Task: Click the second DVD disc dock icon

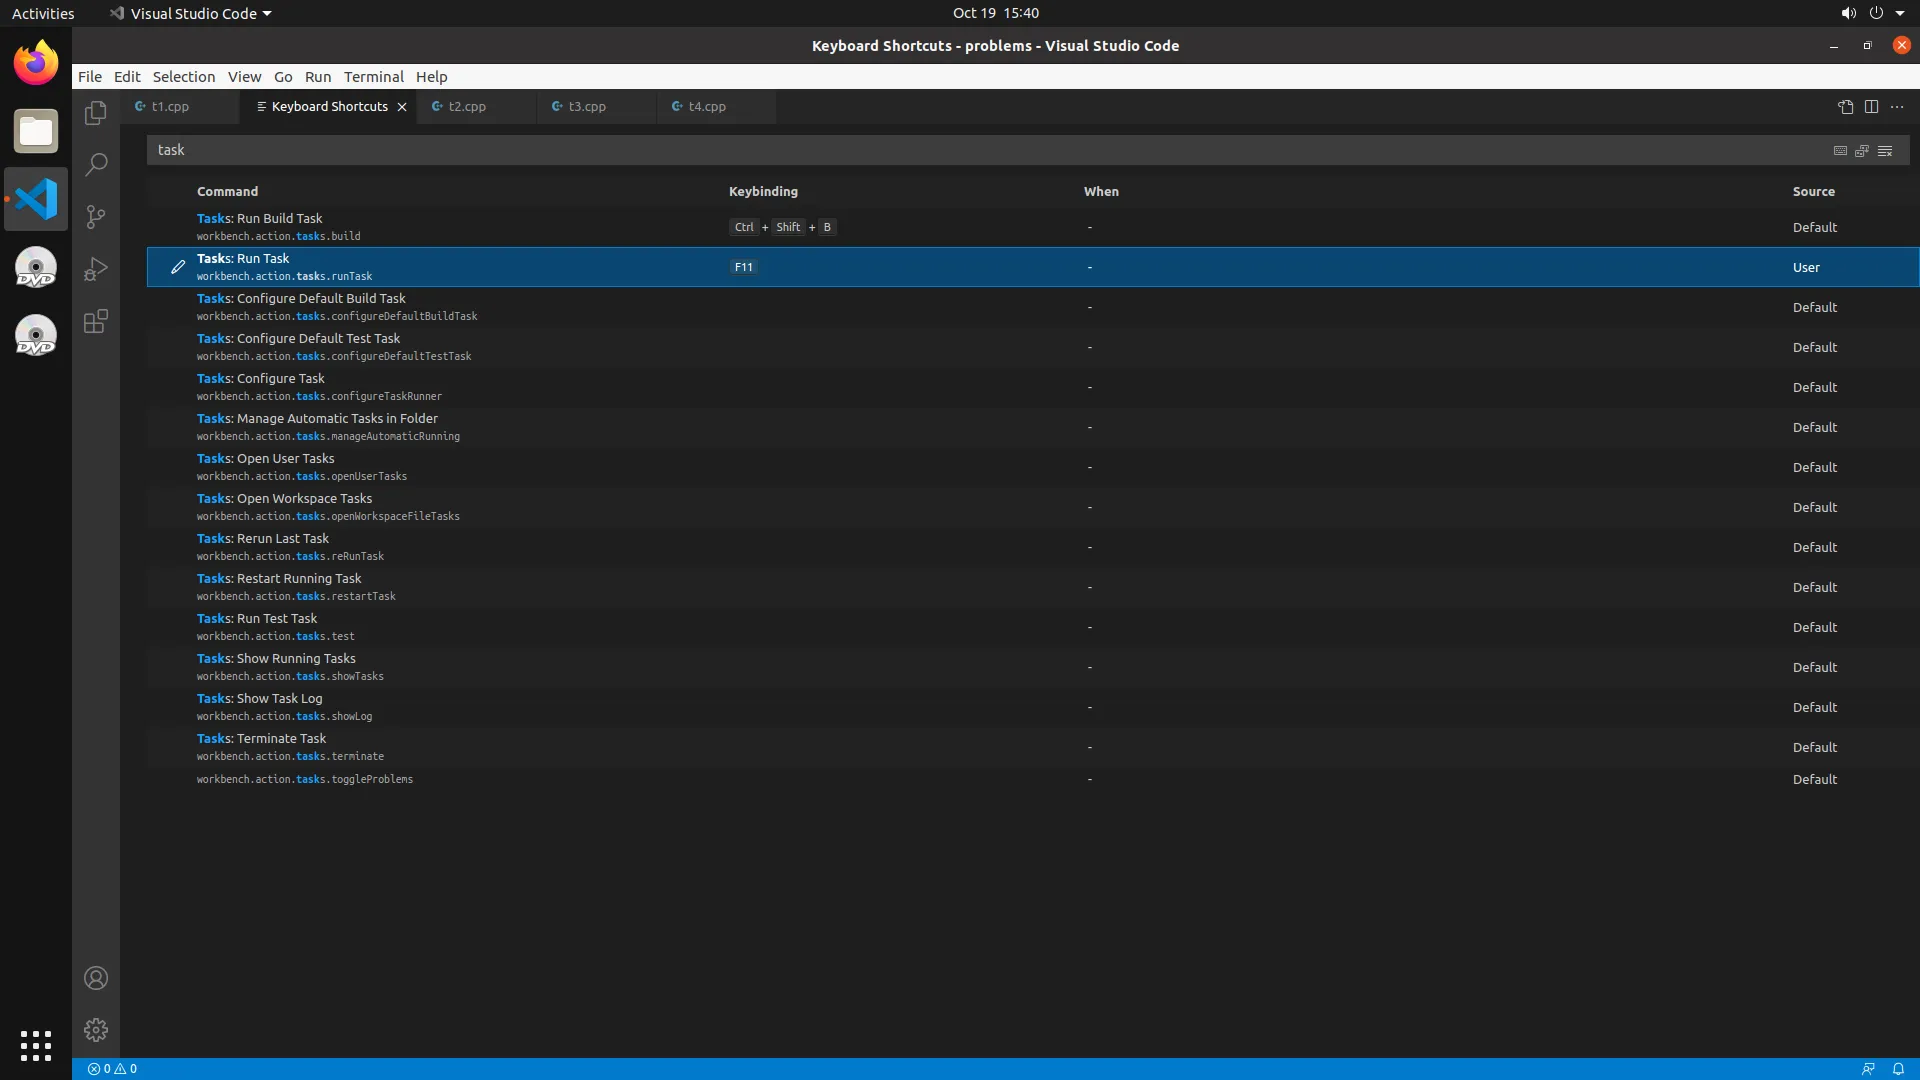Action: (x=36, y=335)
